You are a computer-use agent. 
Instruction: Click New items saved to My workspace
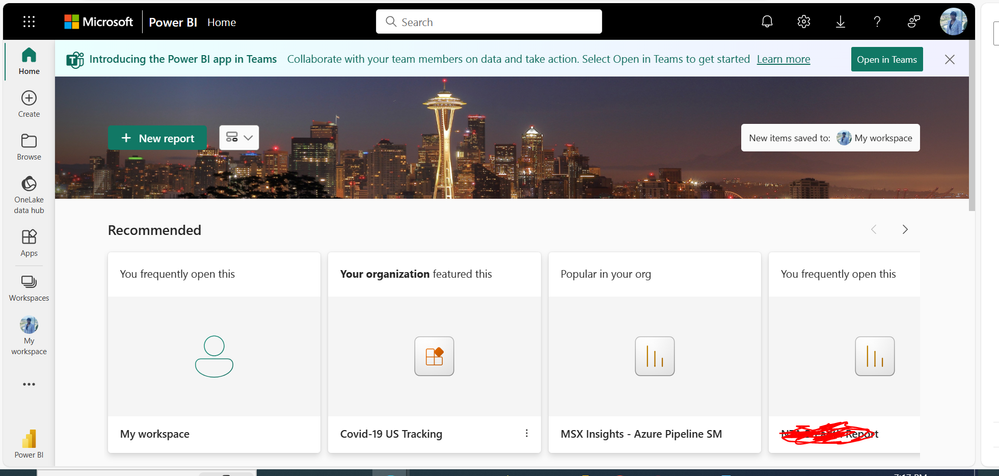coord(830,138)
